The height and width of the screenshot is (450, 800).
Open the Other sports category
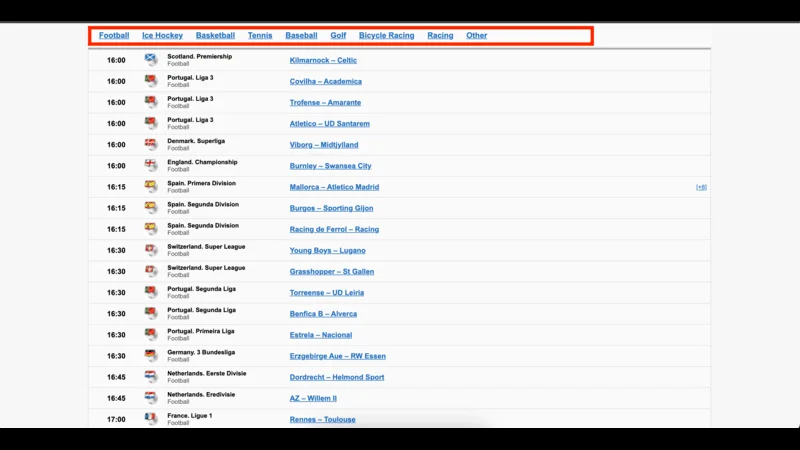click(x=476, y=36)
